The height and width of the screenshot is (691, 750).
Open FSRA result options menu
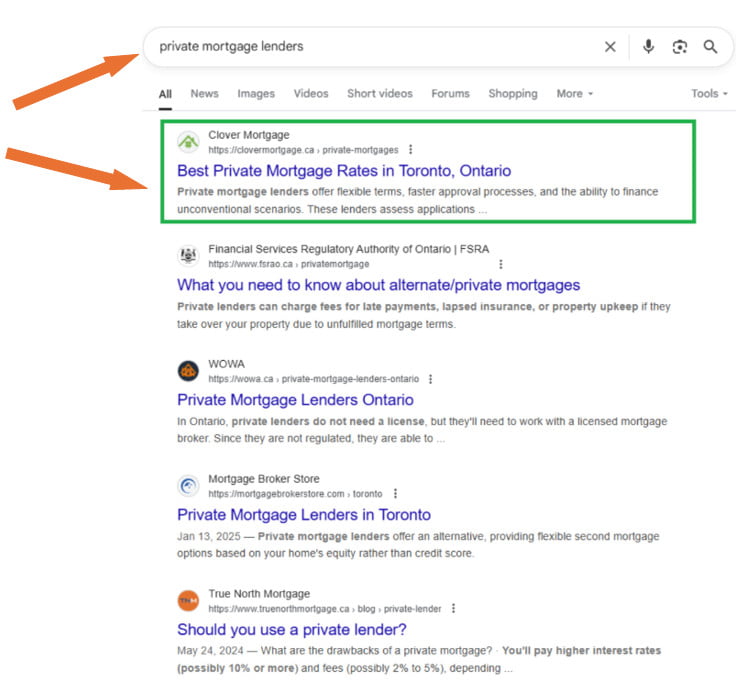pos(501,264)
